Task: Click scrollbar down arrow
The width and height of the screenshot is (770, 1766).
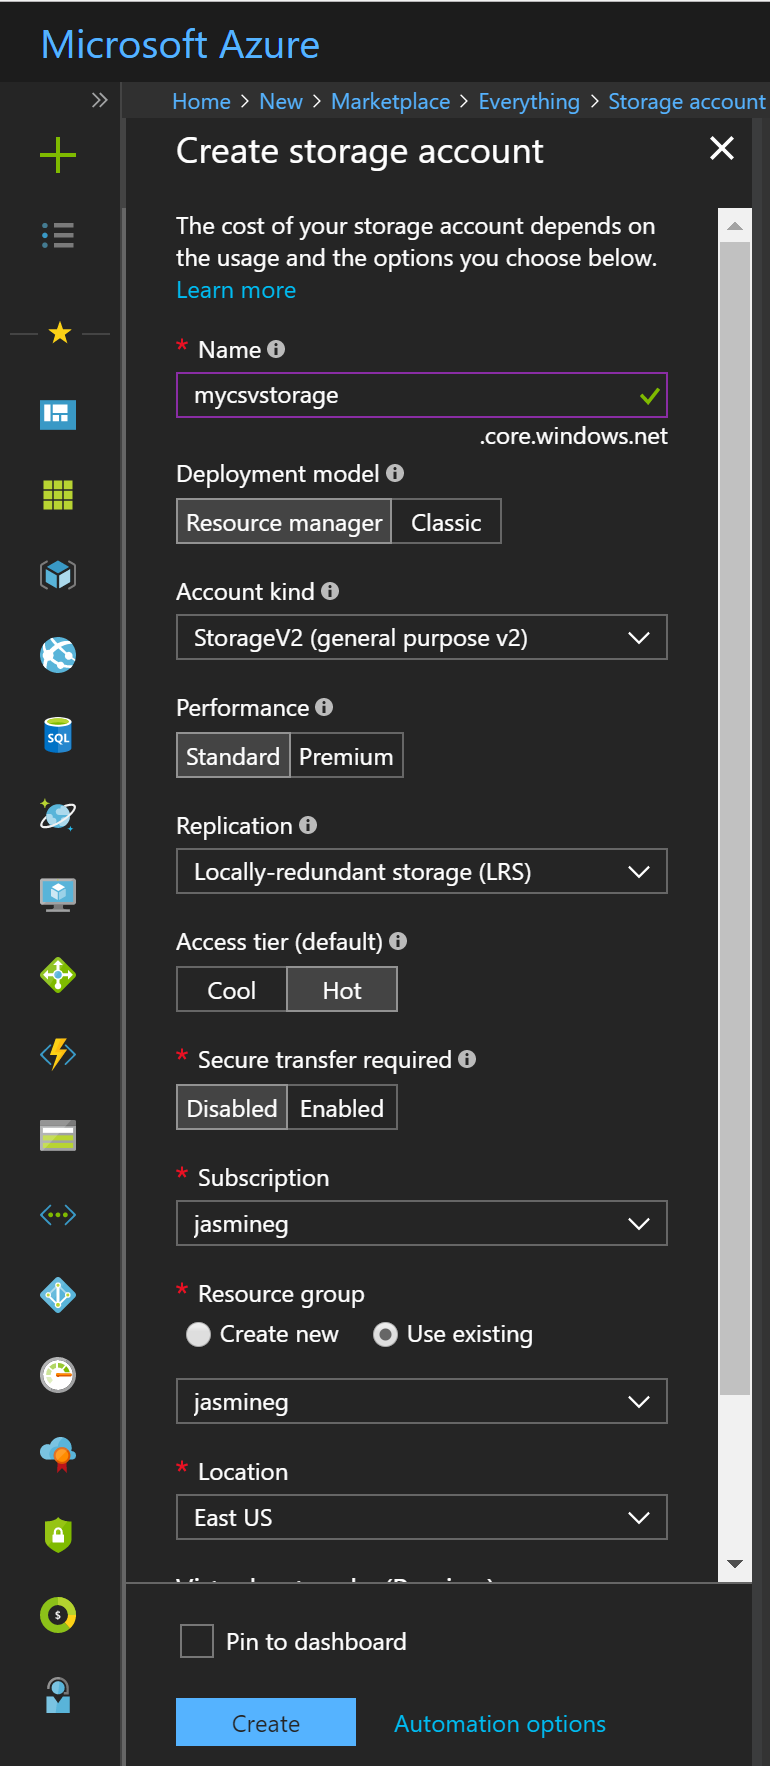Action: tap(735, 1564)
